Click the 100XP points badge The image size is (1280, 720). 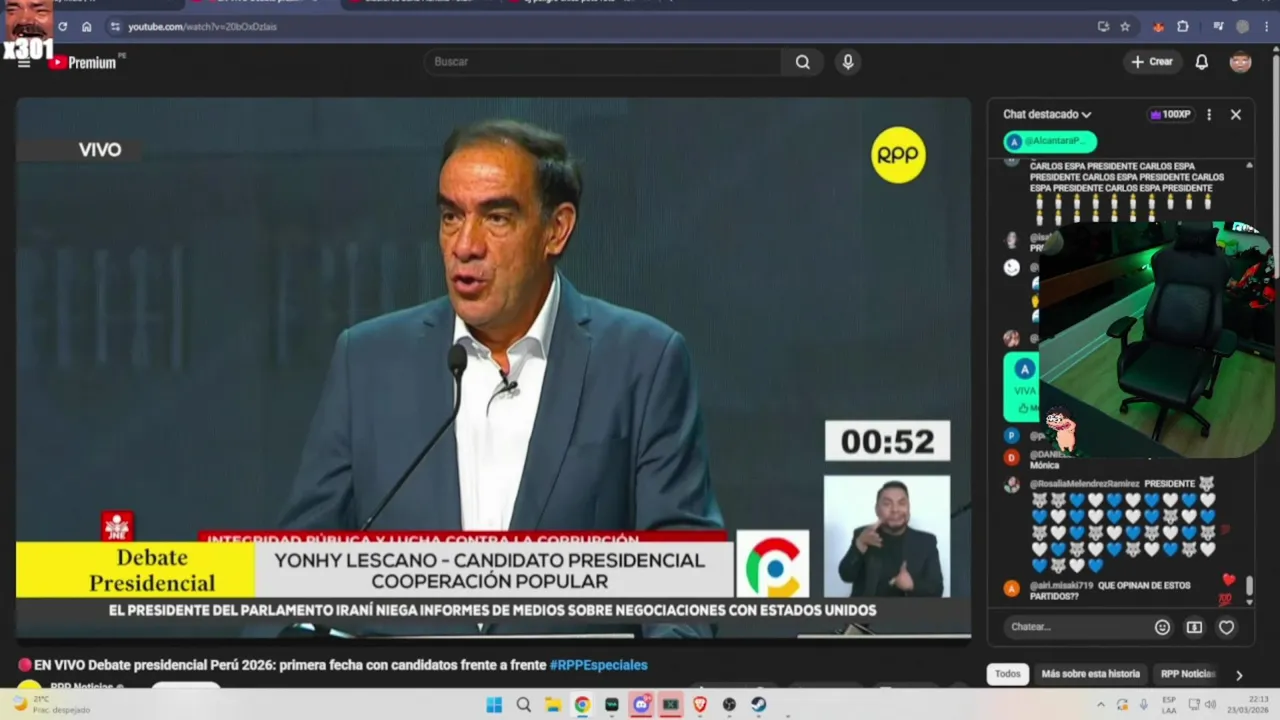pyautogui.click(x=1170, y=115)
